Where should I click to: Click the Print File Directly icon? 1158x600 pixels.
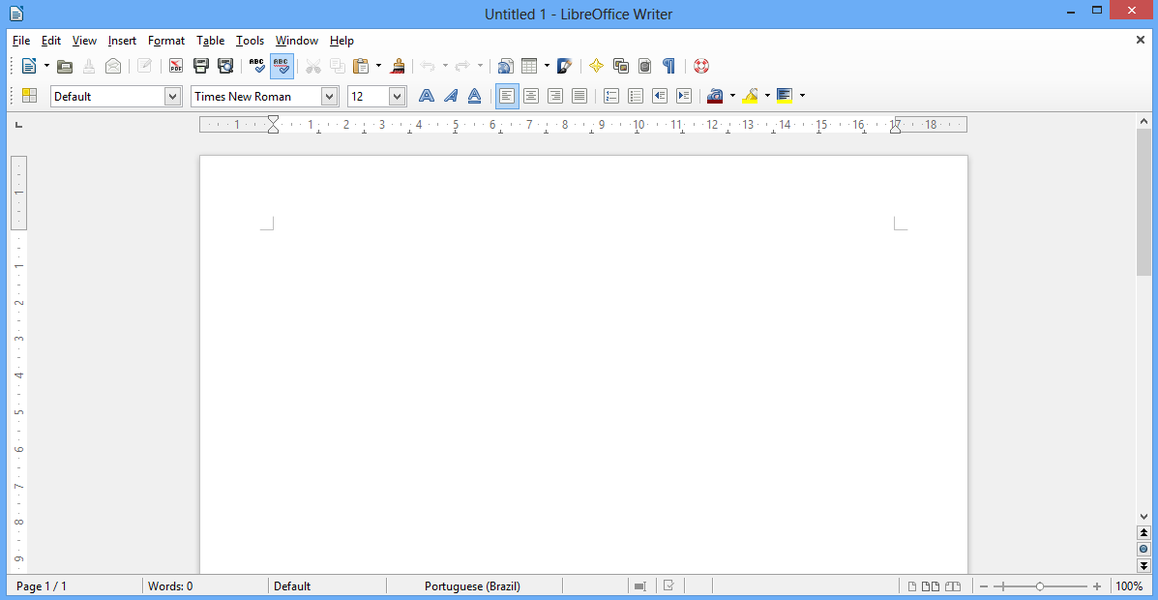(x=201, y=66)
